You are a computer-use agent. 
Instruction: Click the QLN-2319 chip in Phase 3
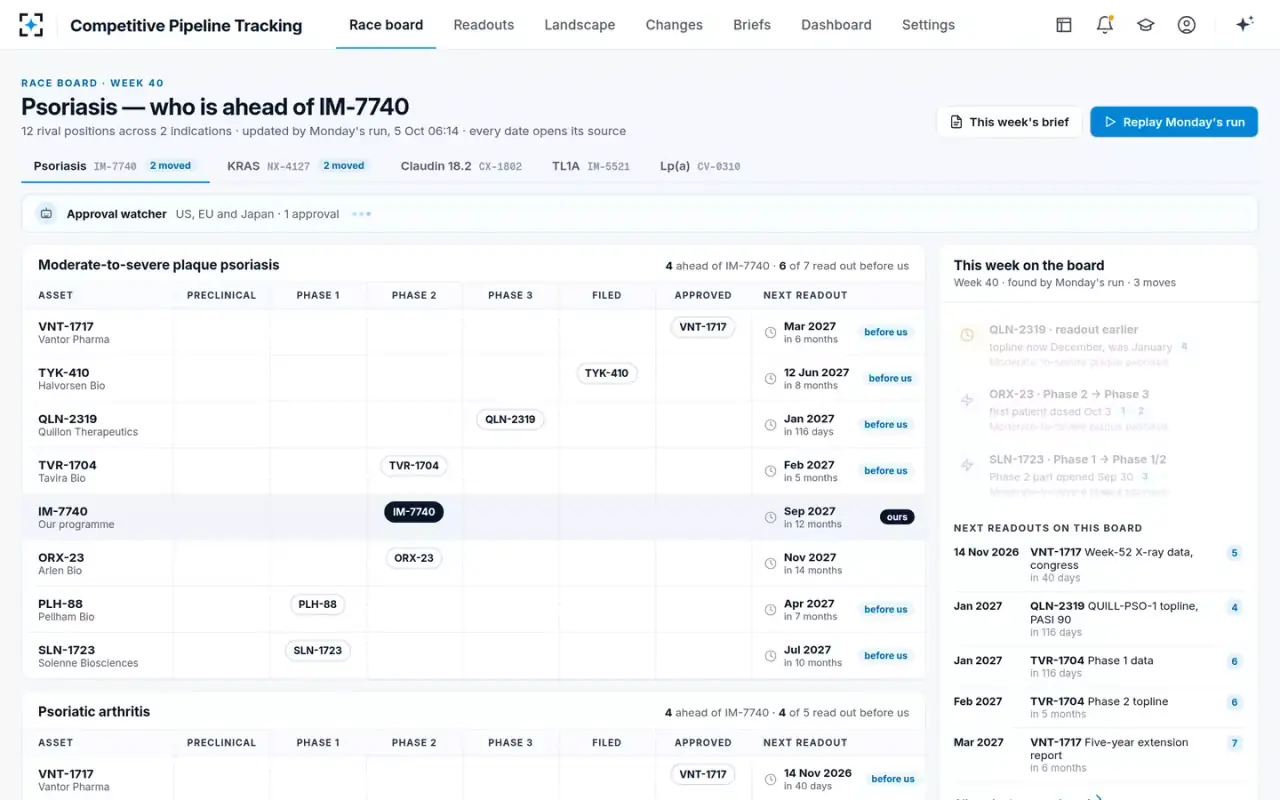(x=510, y=419)
